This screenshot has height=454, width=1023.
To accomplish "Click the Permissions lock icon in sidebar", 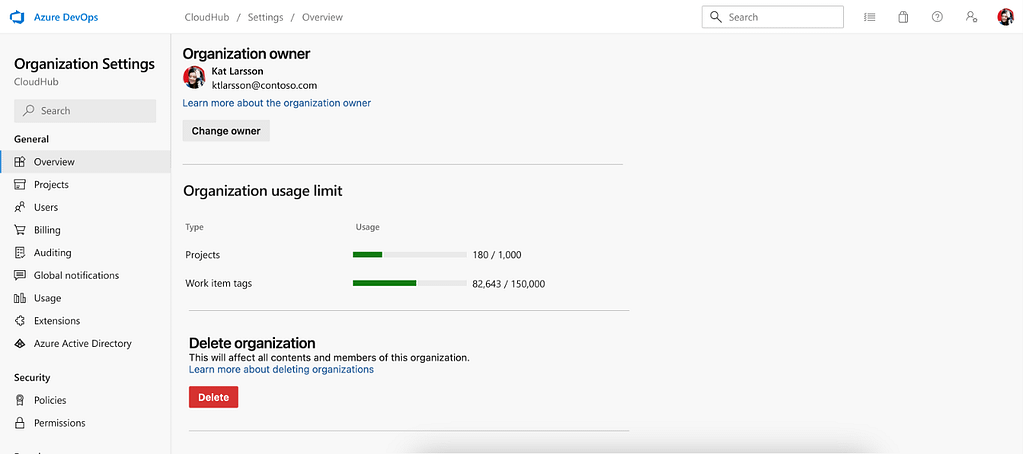I will pyautogui.click(x=20, y=423).
